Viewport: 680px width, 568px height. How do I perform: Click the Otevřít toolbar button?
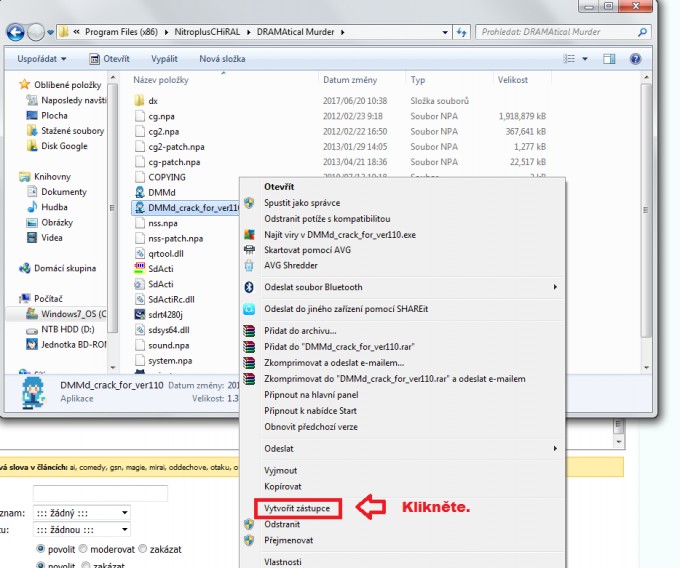(110, 59)
